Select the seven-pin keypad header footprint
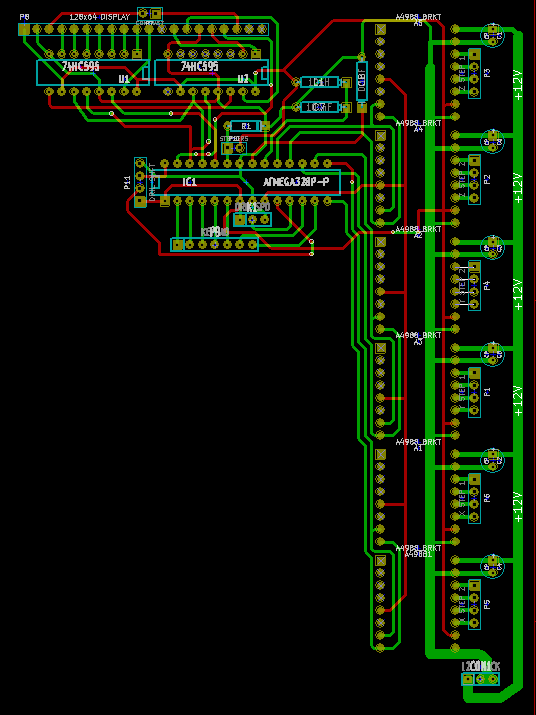This screenshot has height=715, width=536. [214, 245]
